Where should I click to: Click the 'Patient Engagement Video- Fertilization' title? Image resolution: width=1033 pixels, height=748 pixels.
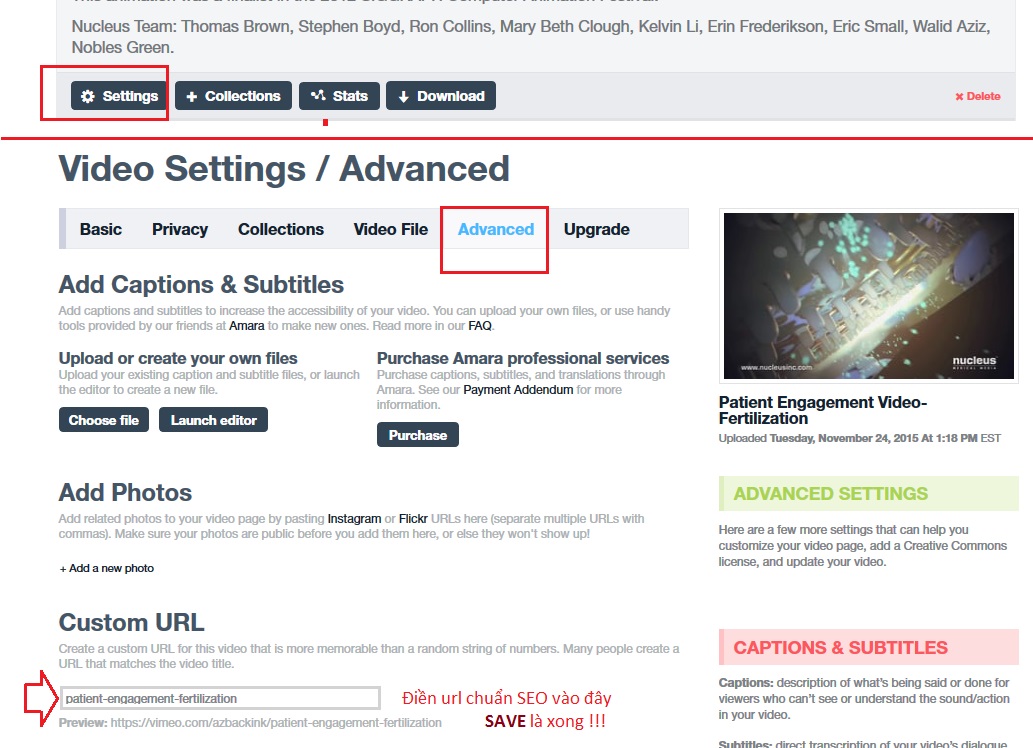pos(823,410)
